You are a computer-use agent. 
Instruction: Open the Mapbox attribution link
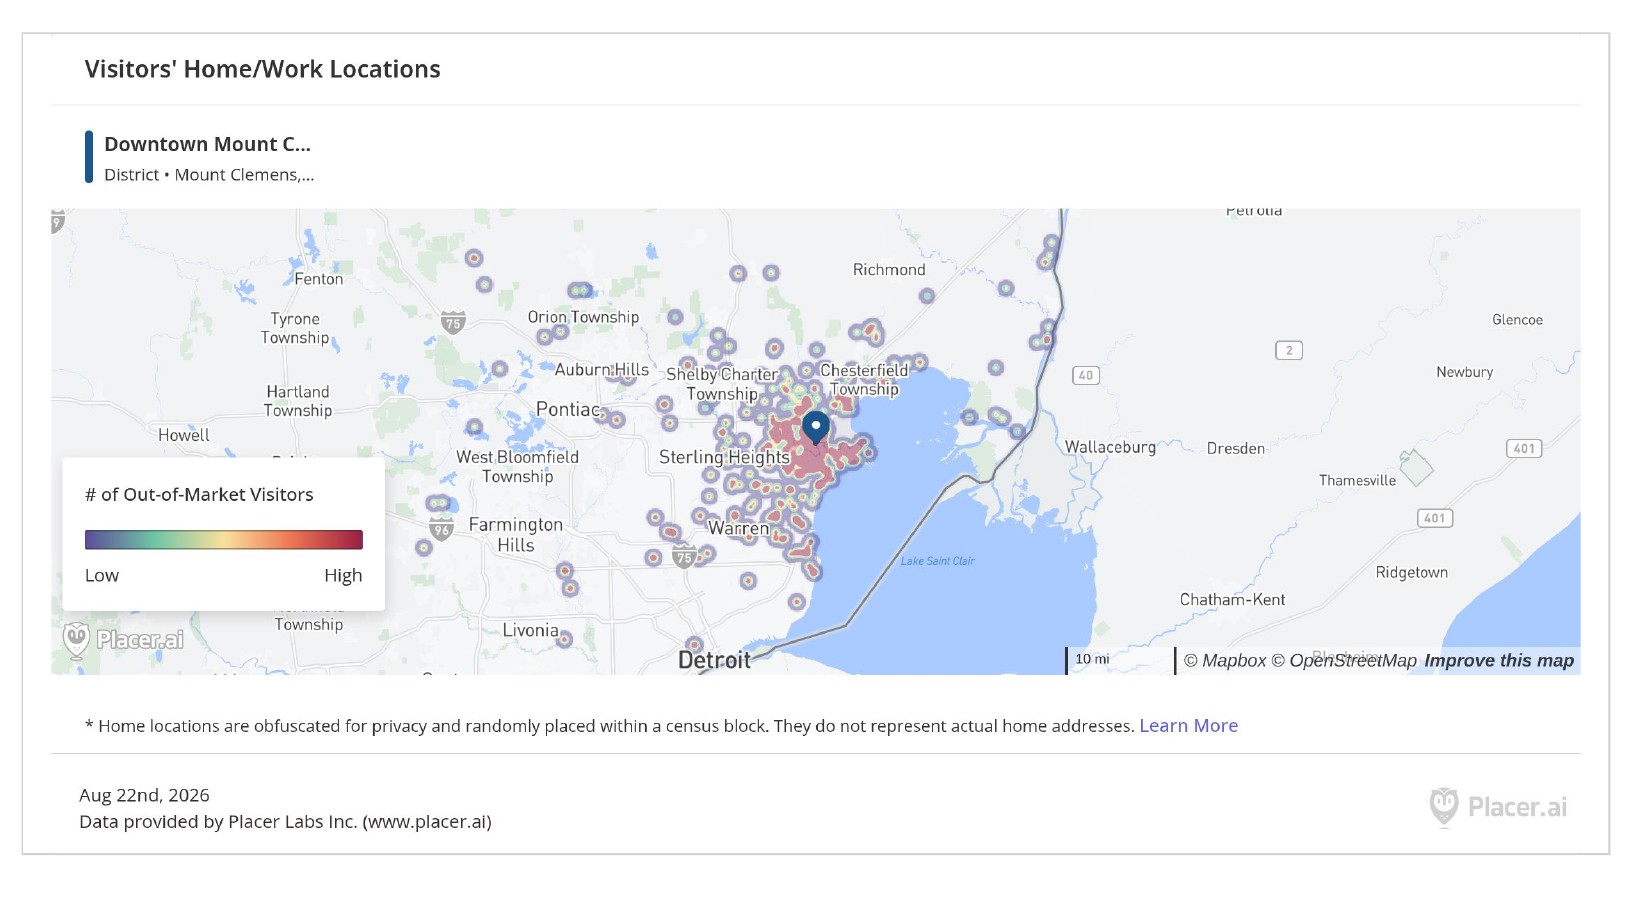click(1225, 660)
